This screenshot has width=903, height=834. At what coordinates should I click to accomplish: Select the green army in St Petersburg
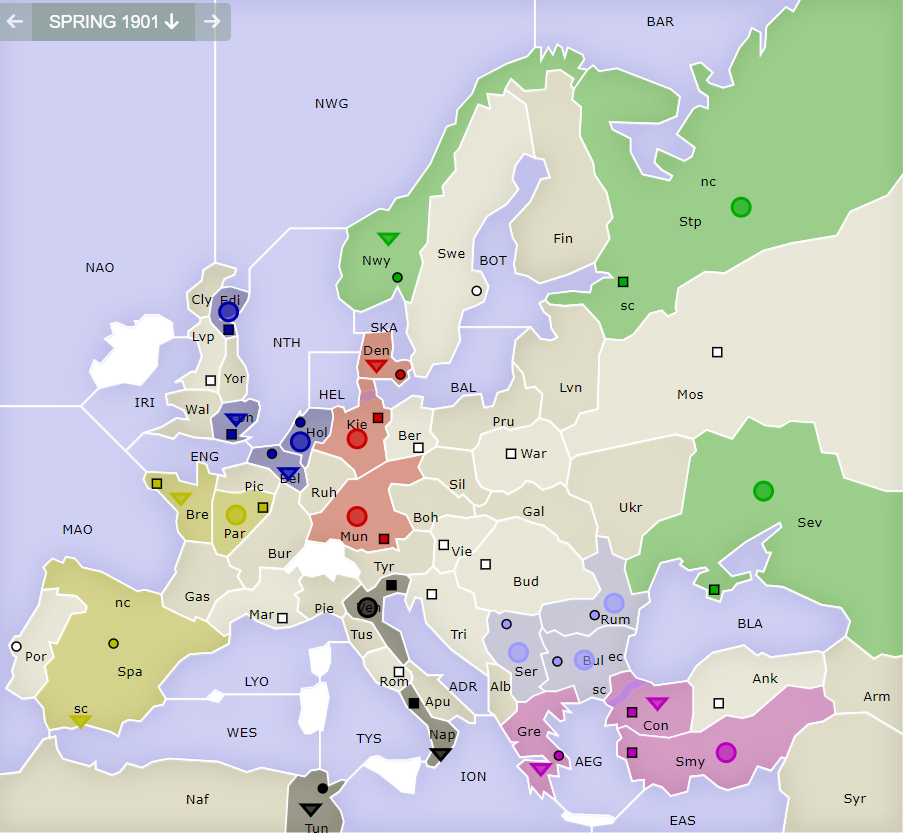(x=741, y=207)
